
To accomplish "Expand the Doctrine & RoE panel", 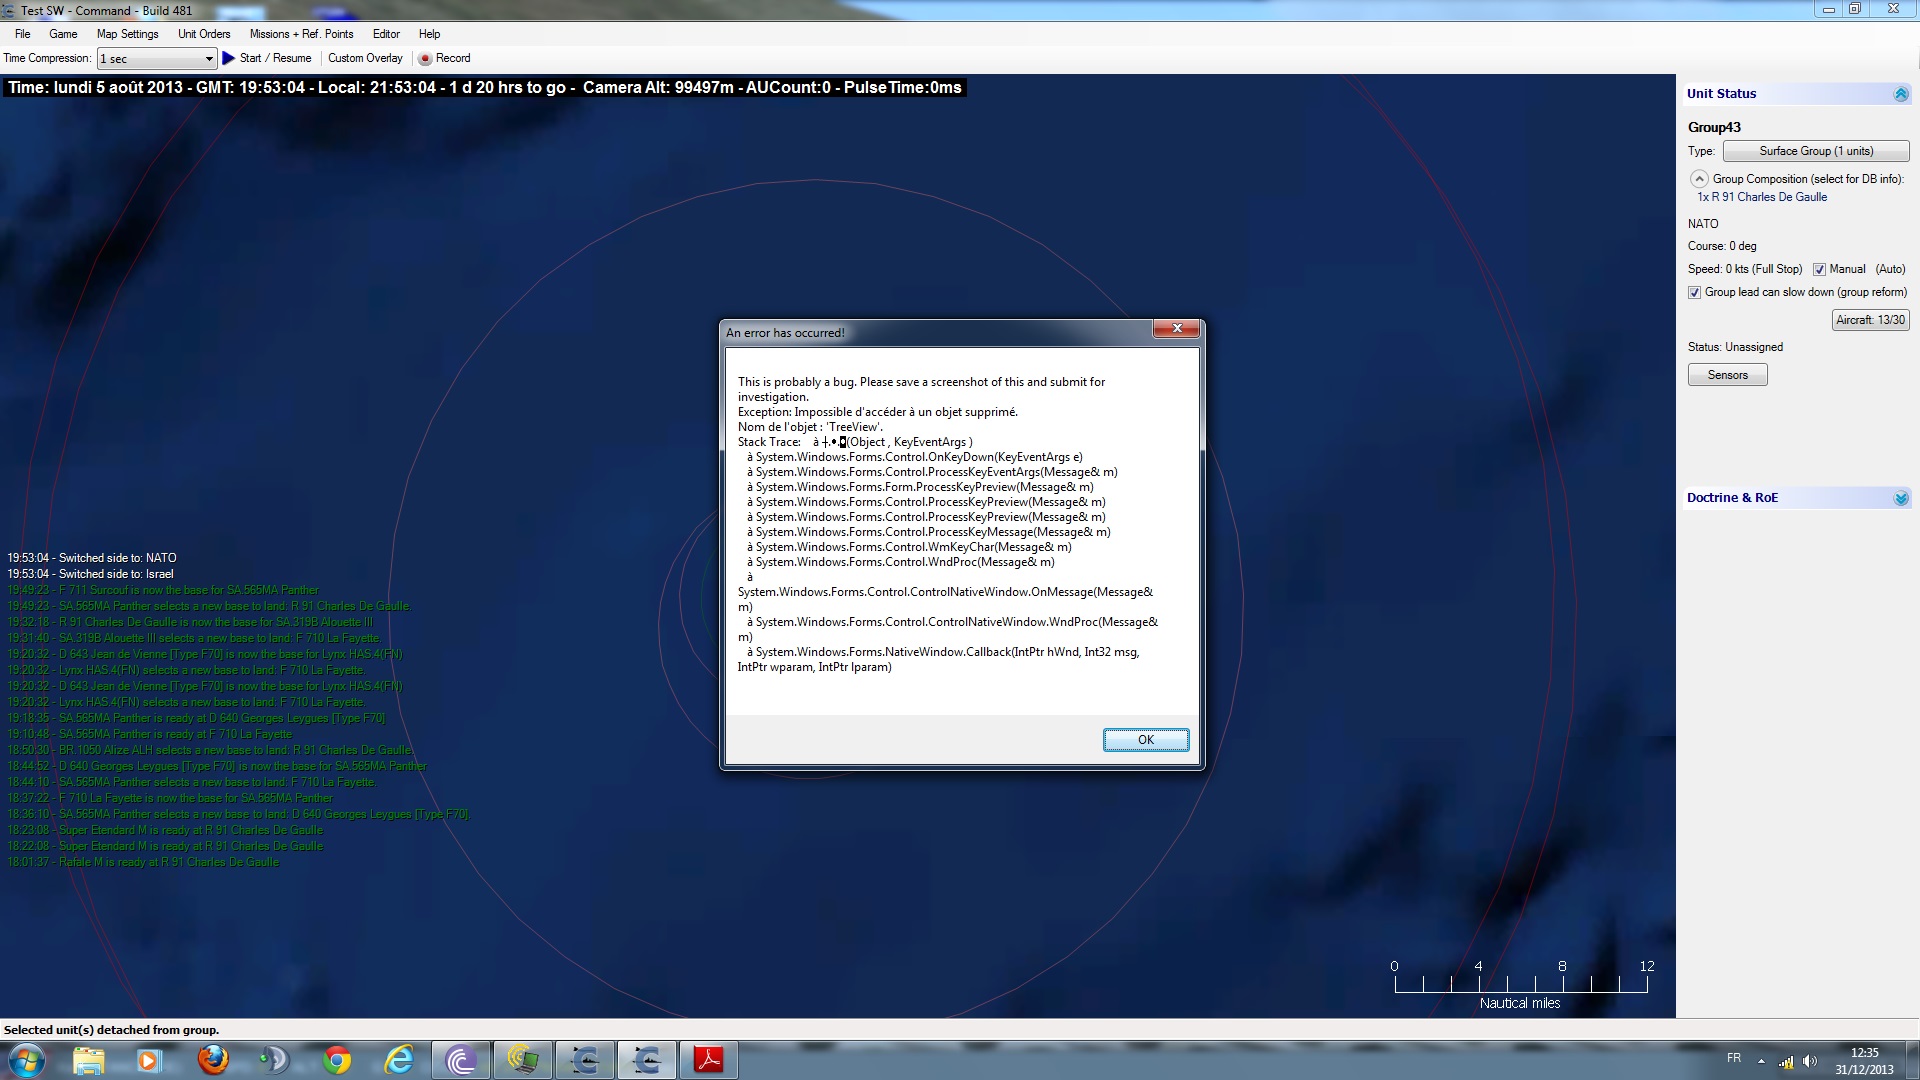I will pos(1900,498).
